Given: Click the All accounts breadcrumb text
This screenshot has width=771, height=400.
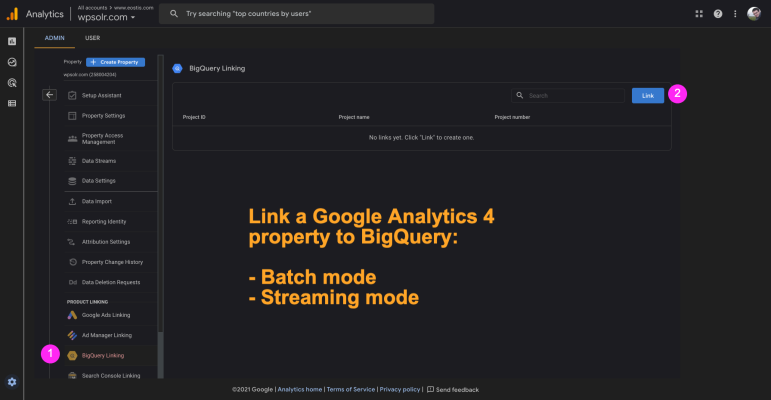Looking at the screenshot, I should tap(92, 8).
